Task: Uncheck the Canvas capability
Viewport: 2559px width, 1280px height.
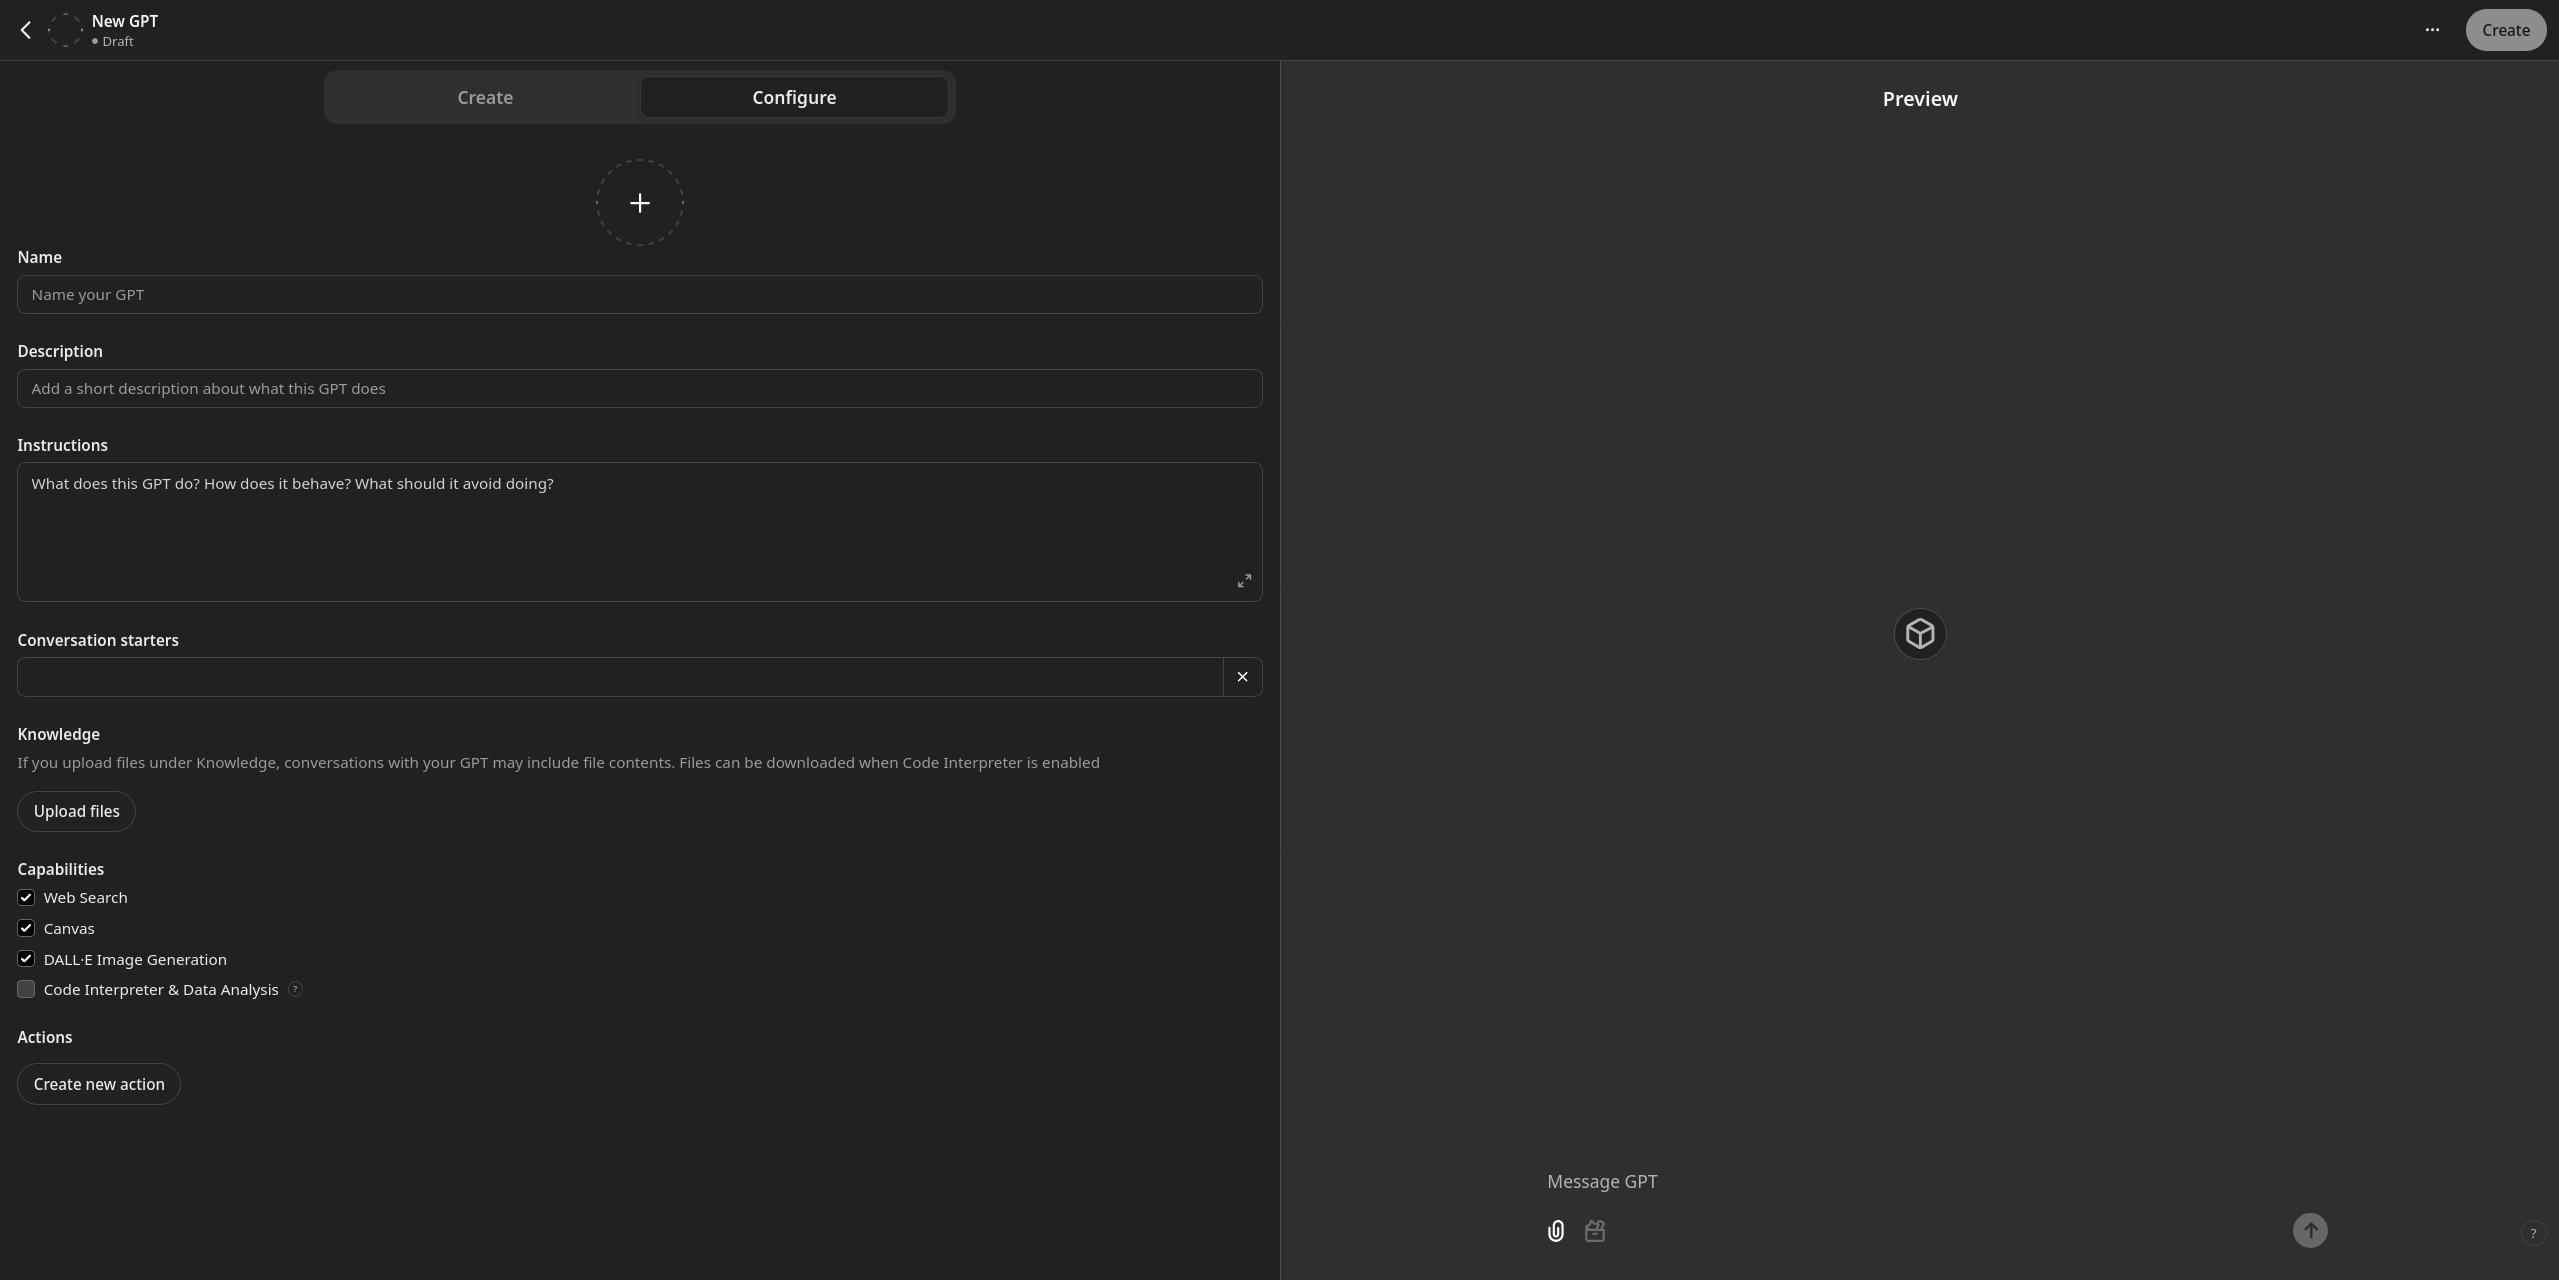Action: pyautogui.click(x=26, y=928)
